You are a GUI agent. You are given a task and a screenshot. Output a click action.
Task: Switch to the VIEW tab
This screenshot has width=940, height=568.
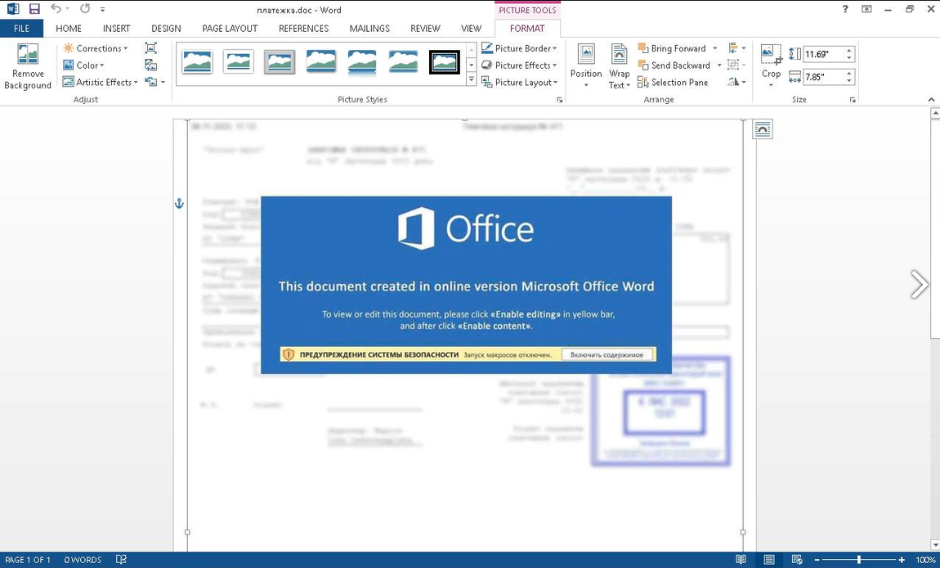[471, 28]
